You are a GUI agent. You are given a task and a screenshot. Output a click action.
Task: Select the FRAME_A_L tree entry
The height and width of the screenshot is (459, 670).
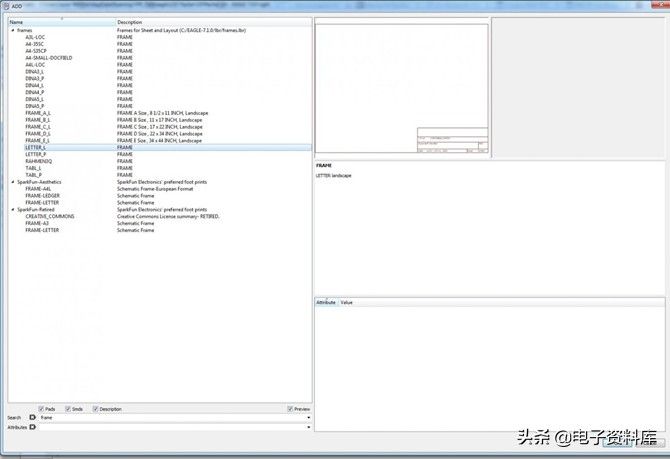click(x=38, y=113)
